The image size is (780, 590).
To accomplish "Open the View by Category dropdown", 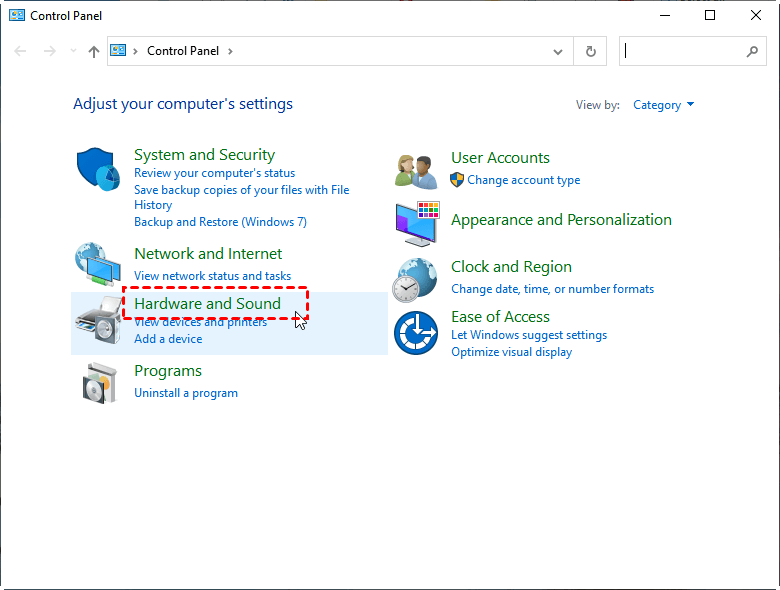I will 663,105.
